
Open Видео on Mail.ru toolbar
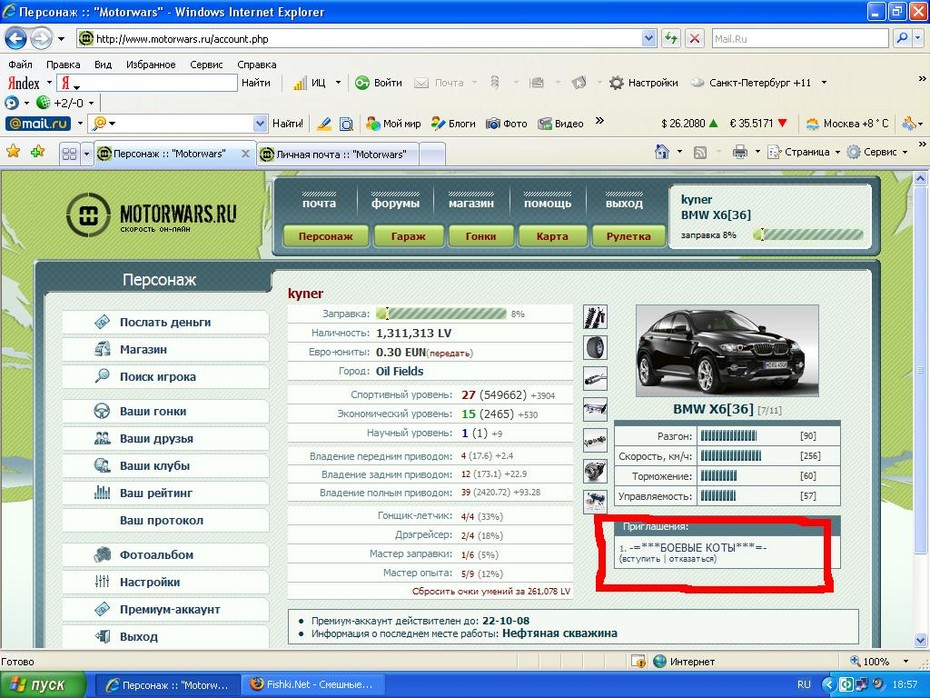[x=560, y=123]
